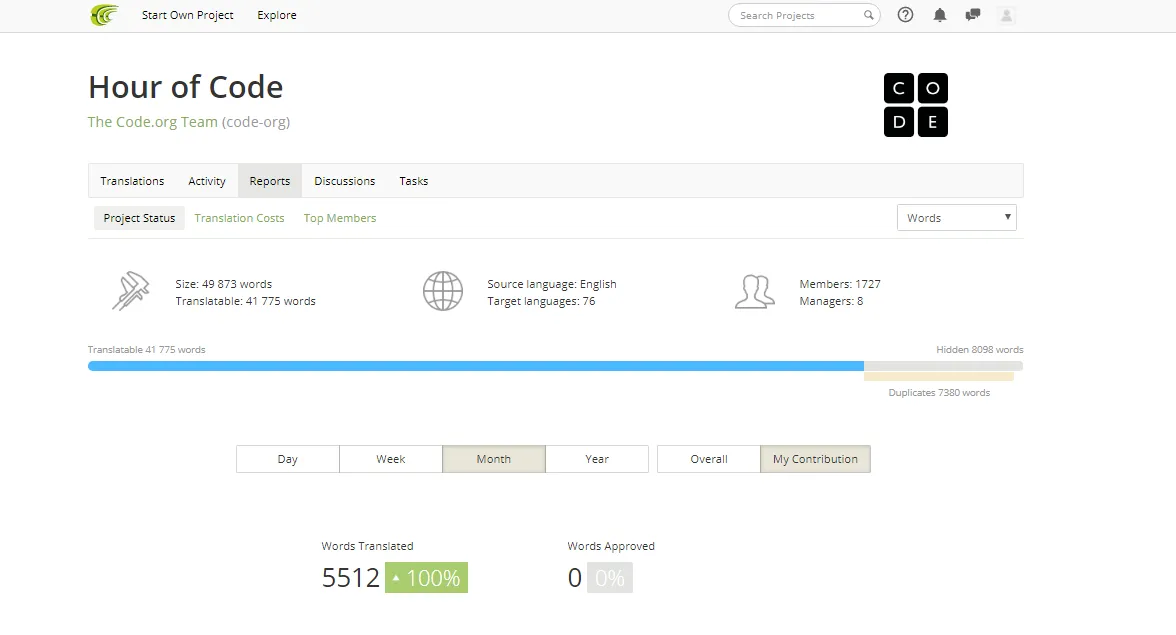Go to Explore page

pyautogui.click(x=277, y=15)
